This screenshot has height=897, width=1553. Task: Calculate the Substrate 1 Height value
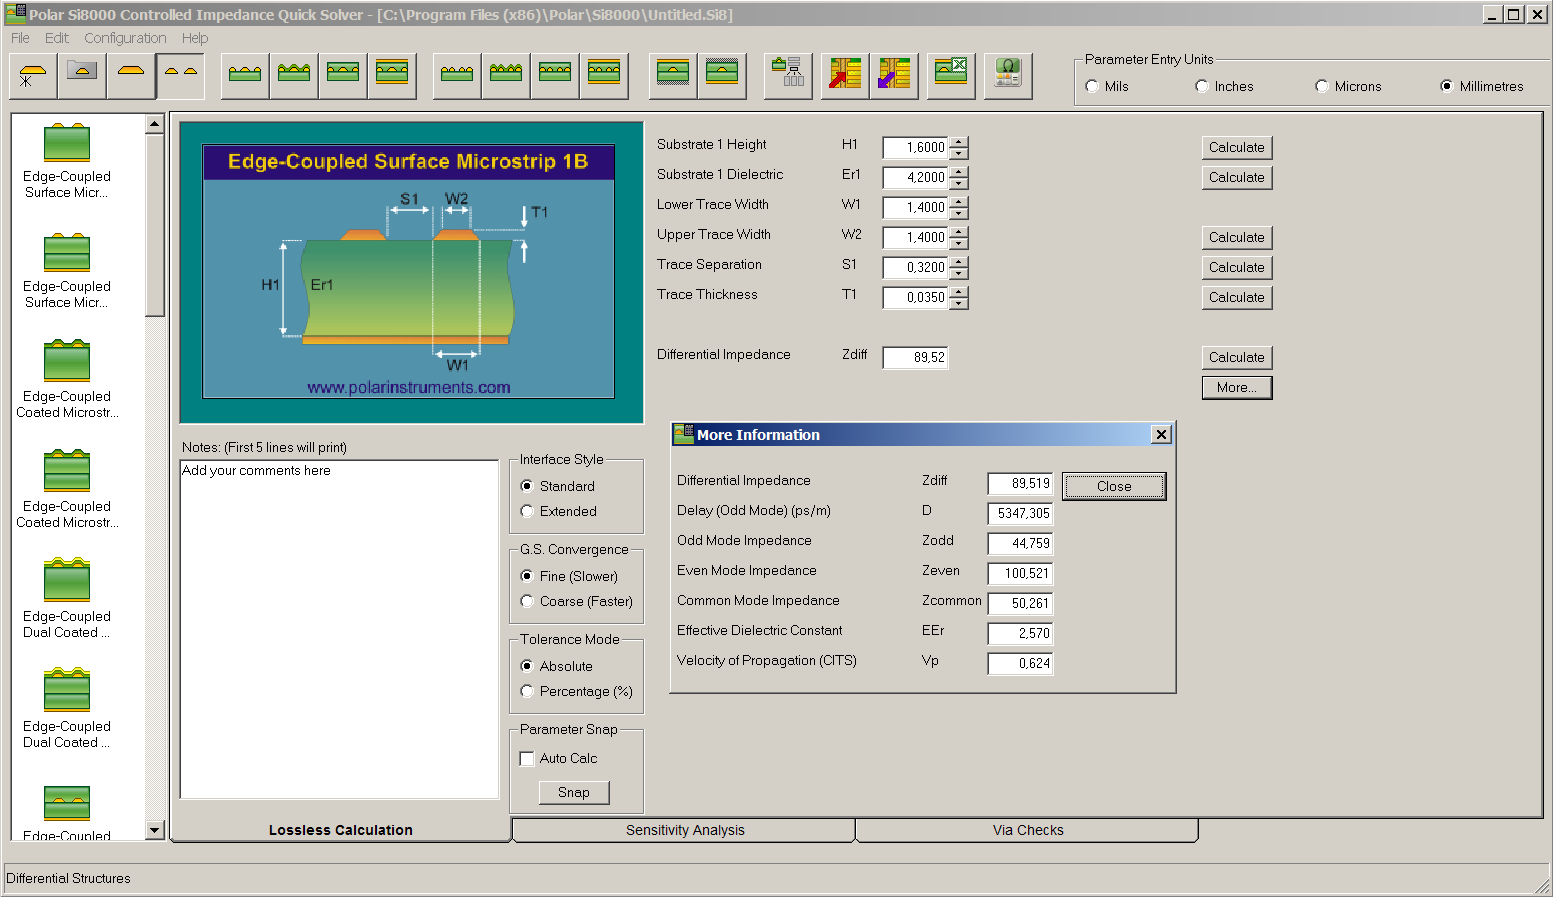coord(1237,147)
